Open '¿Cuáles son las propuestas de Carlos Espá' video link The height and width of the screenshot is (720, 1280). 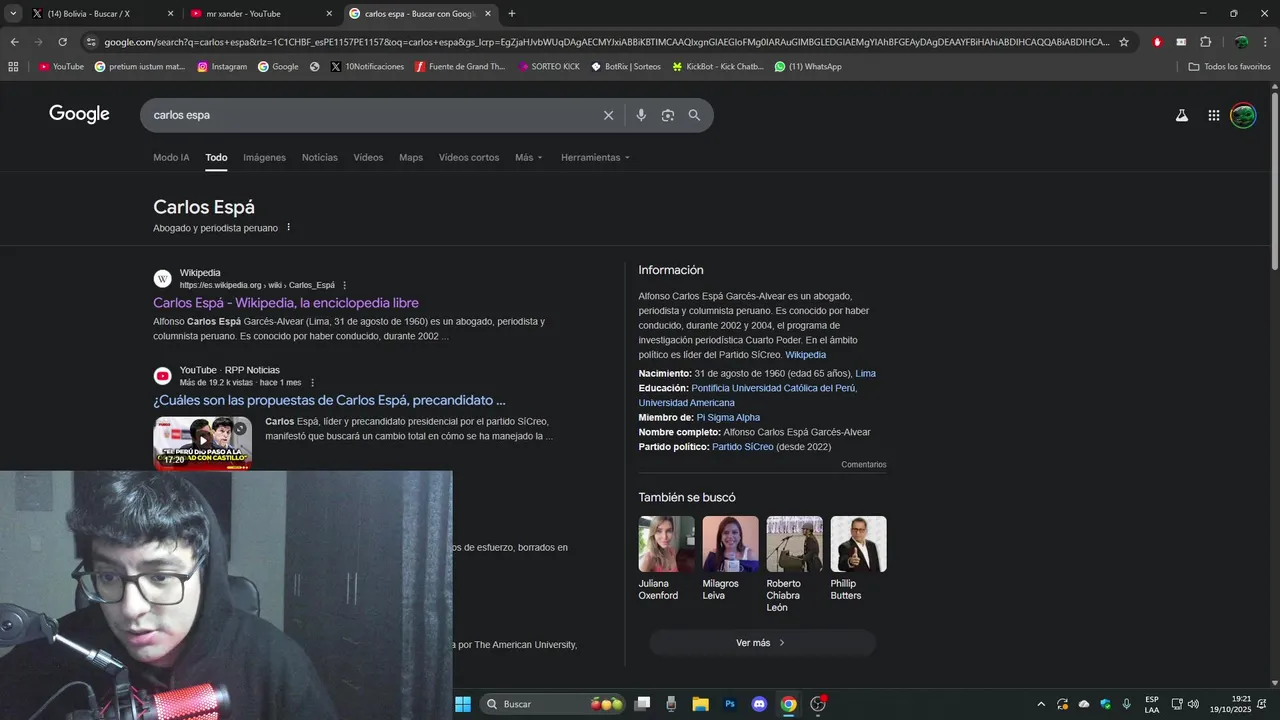pos(329,400)
